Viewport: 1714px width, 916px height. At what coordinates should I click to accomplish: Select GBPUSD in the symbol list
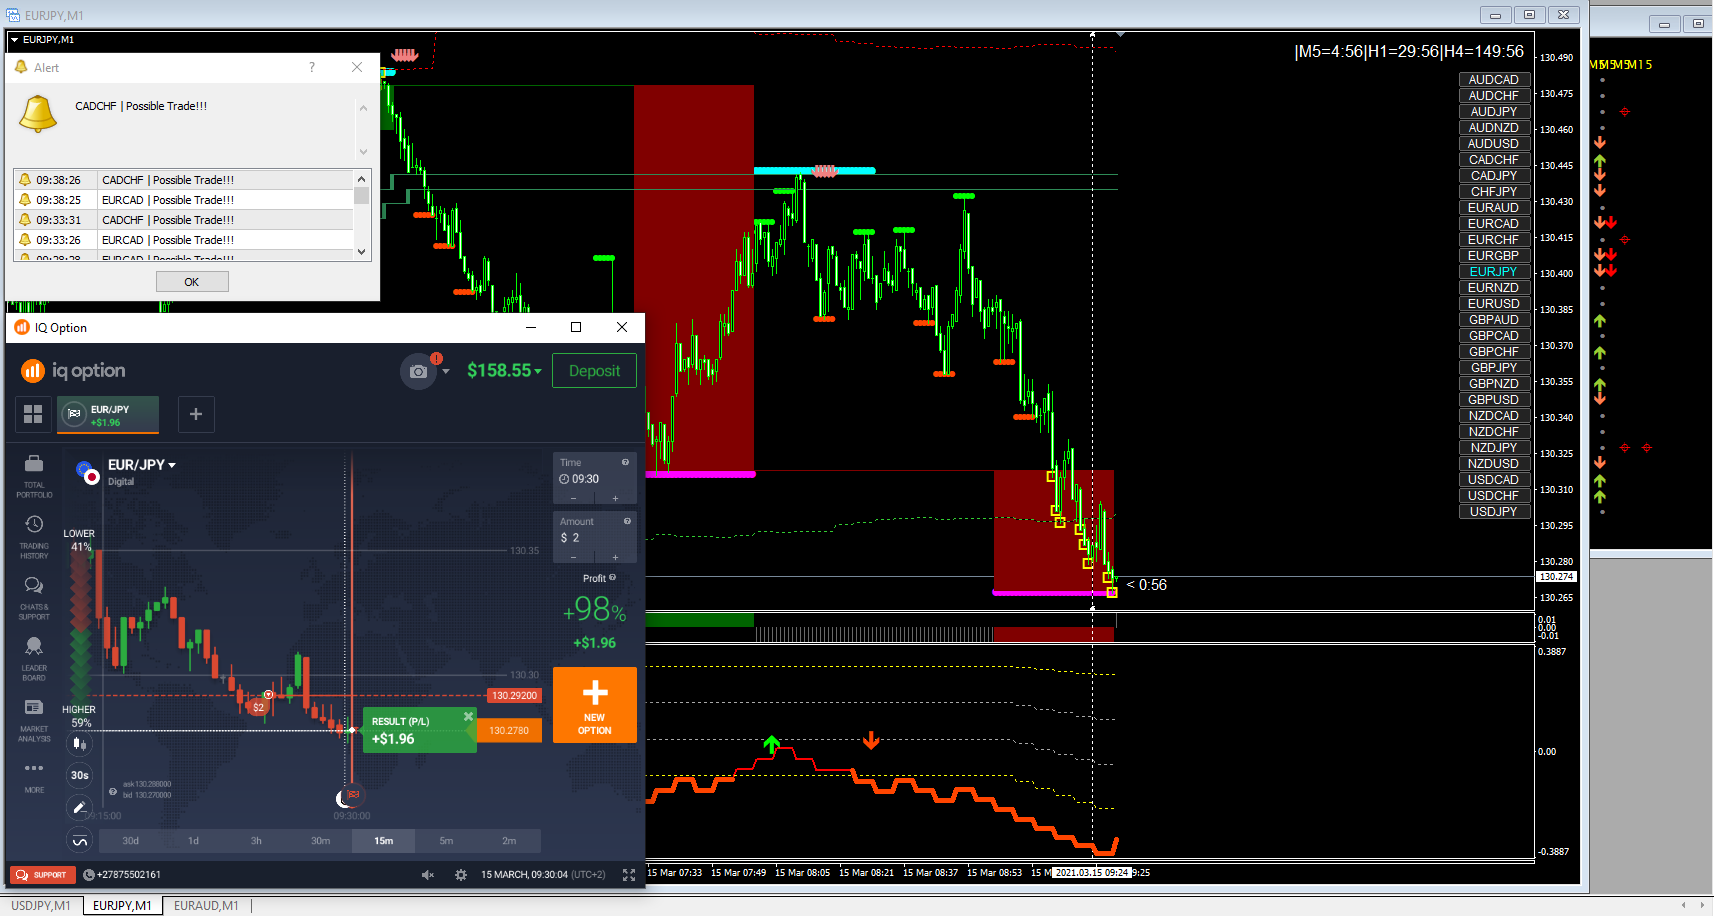coord(1493,400)
